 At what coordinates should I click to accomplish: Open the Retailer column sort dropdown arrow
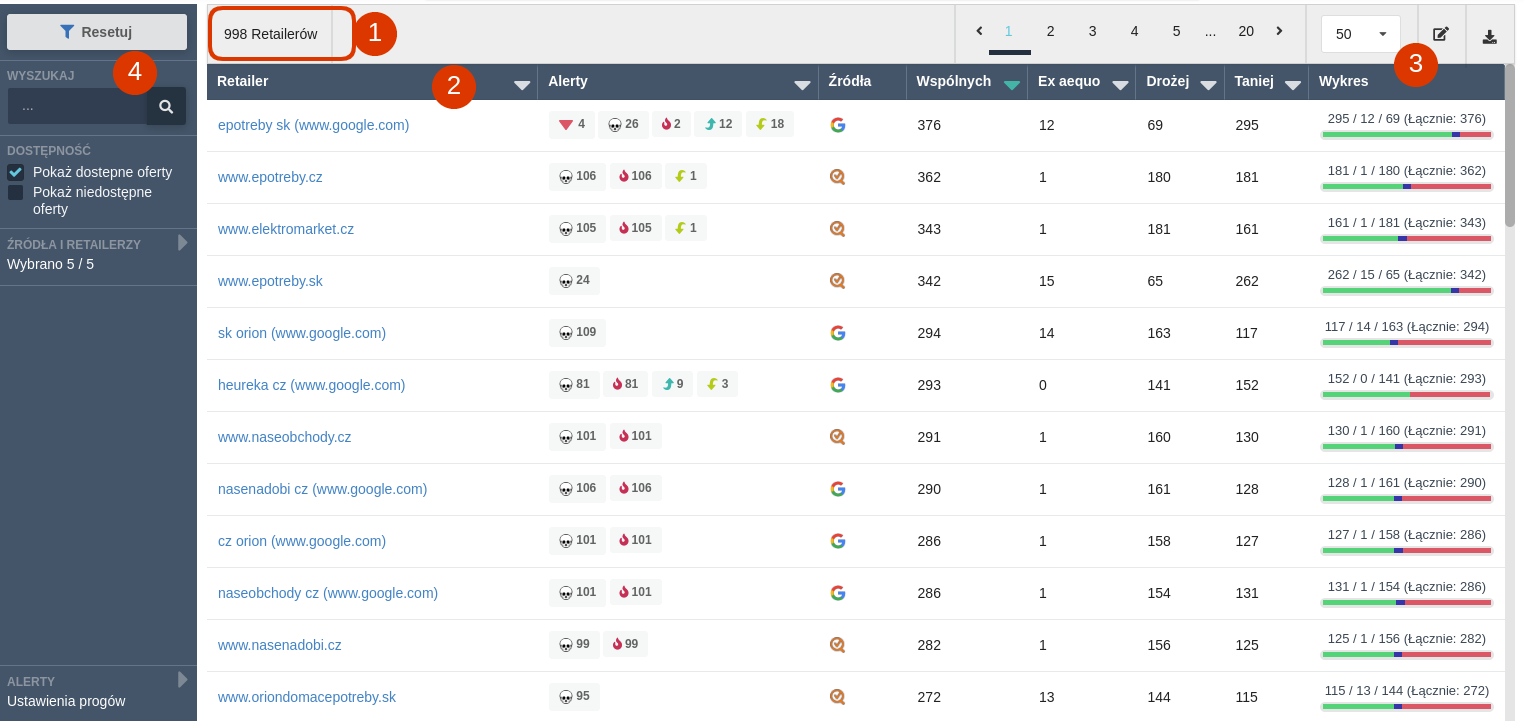coord(522,85)
